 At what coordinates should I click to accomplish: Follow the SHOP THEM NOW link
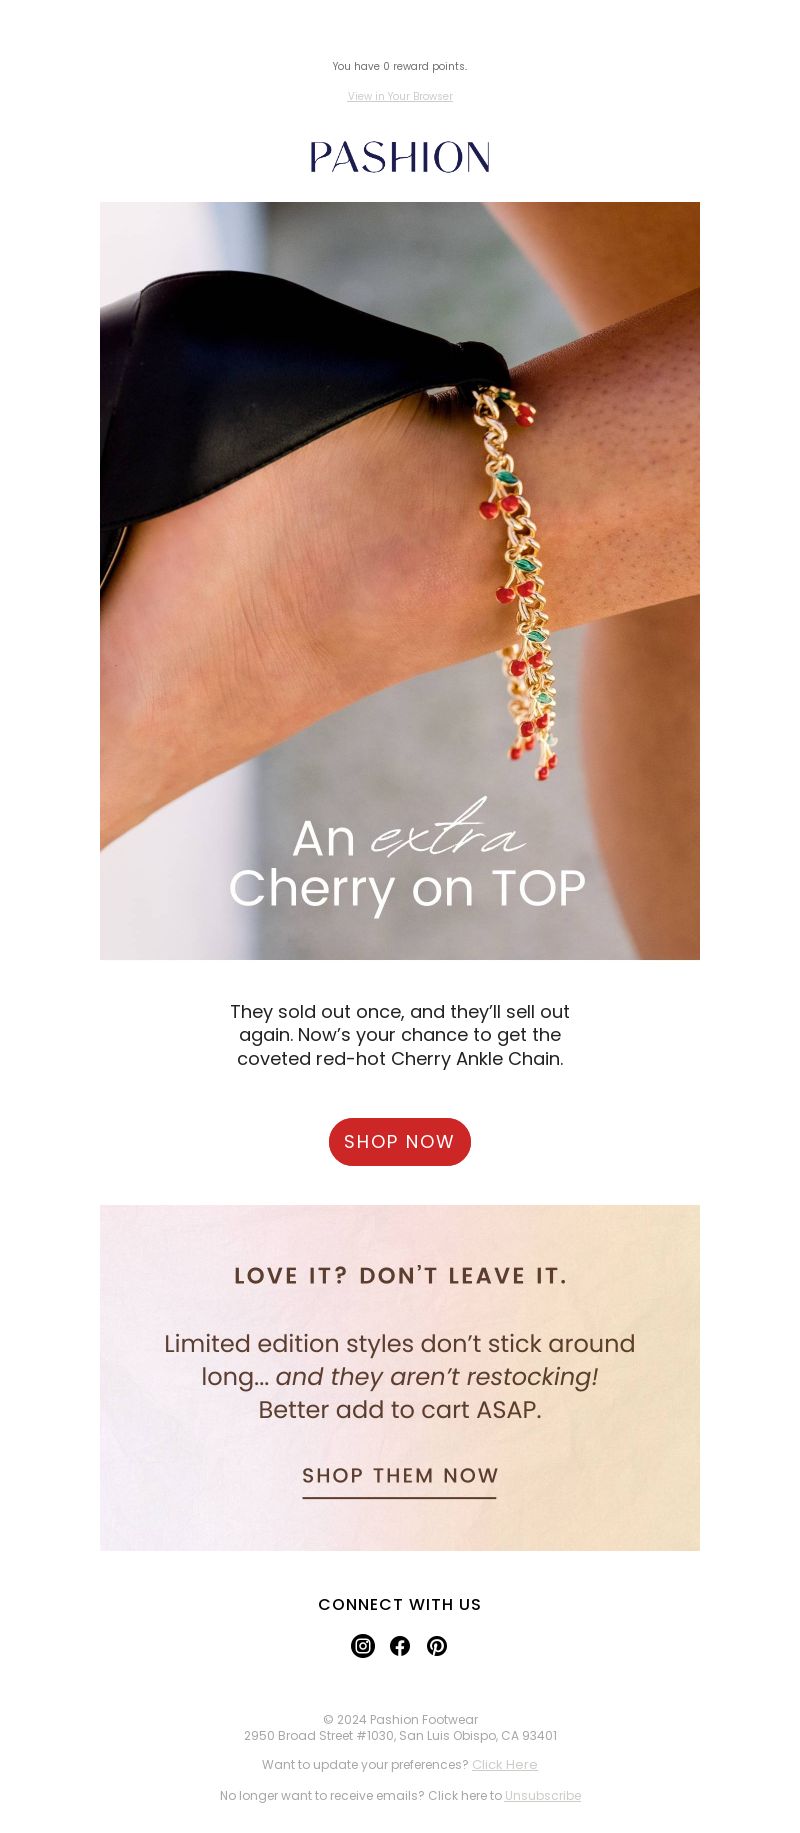(400, 1478)
